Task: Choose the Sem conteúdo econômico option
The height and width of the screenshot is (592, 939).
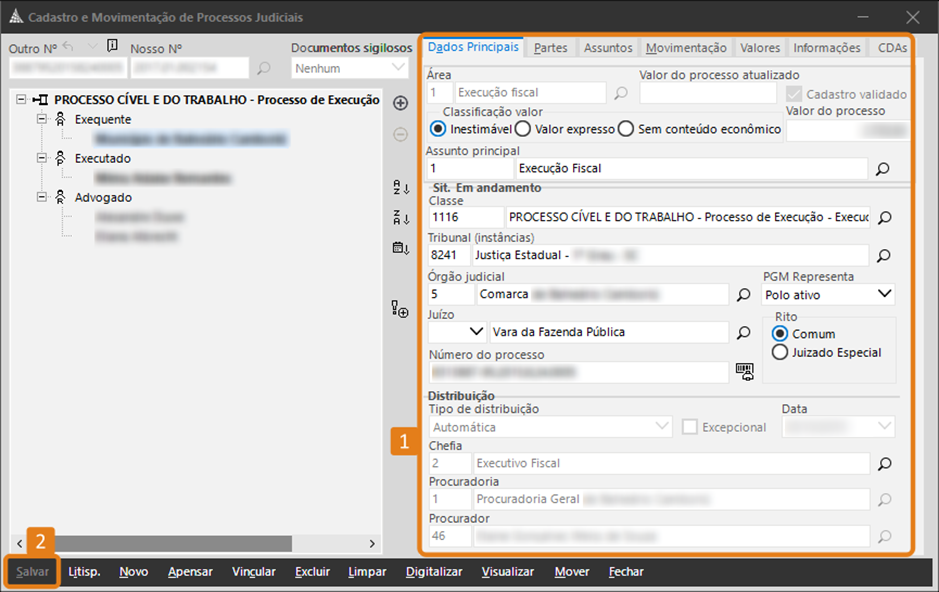Action: point(626,128)
